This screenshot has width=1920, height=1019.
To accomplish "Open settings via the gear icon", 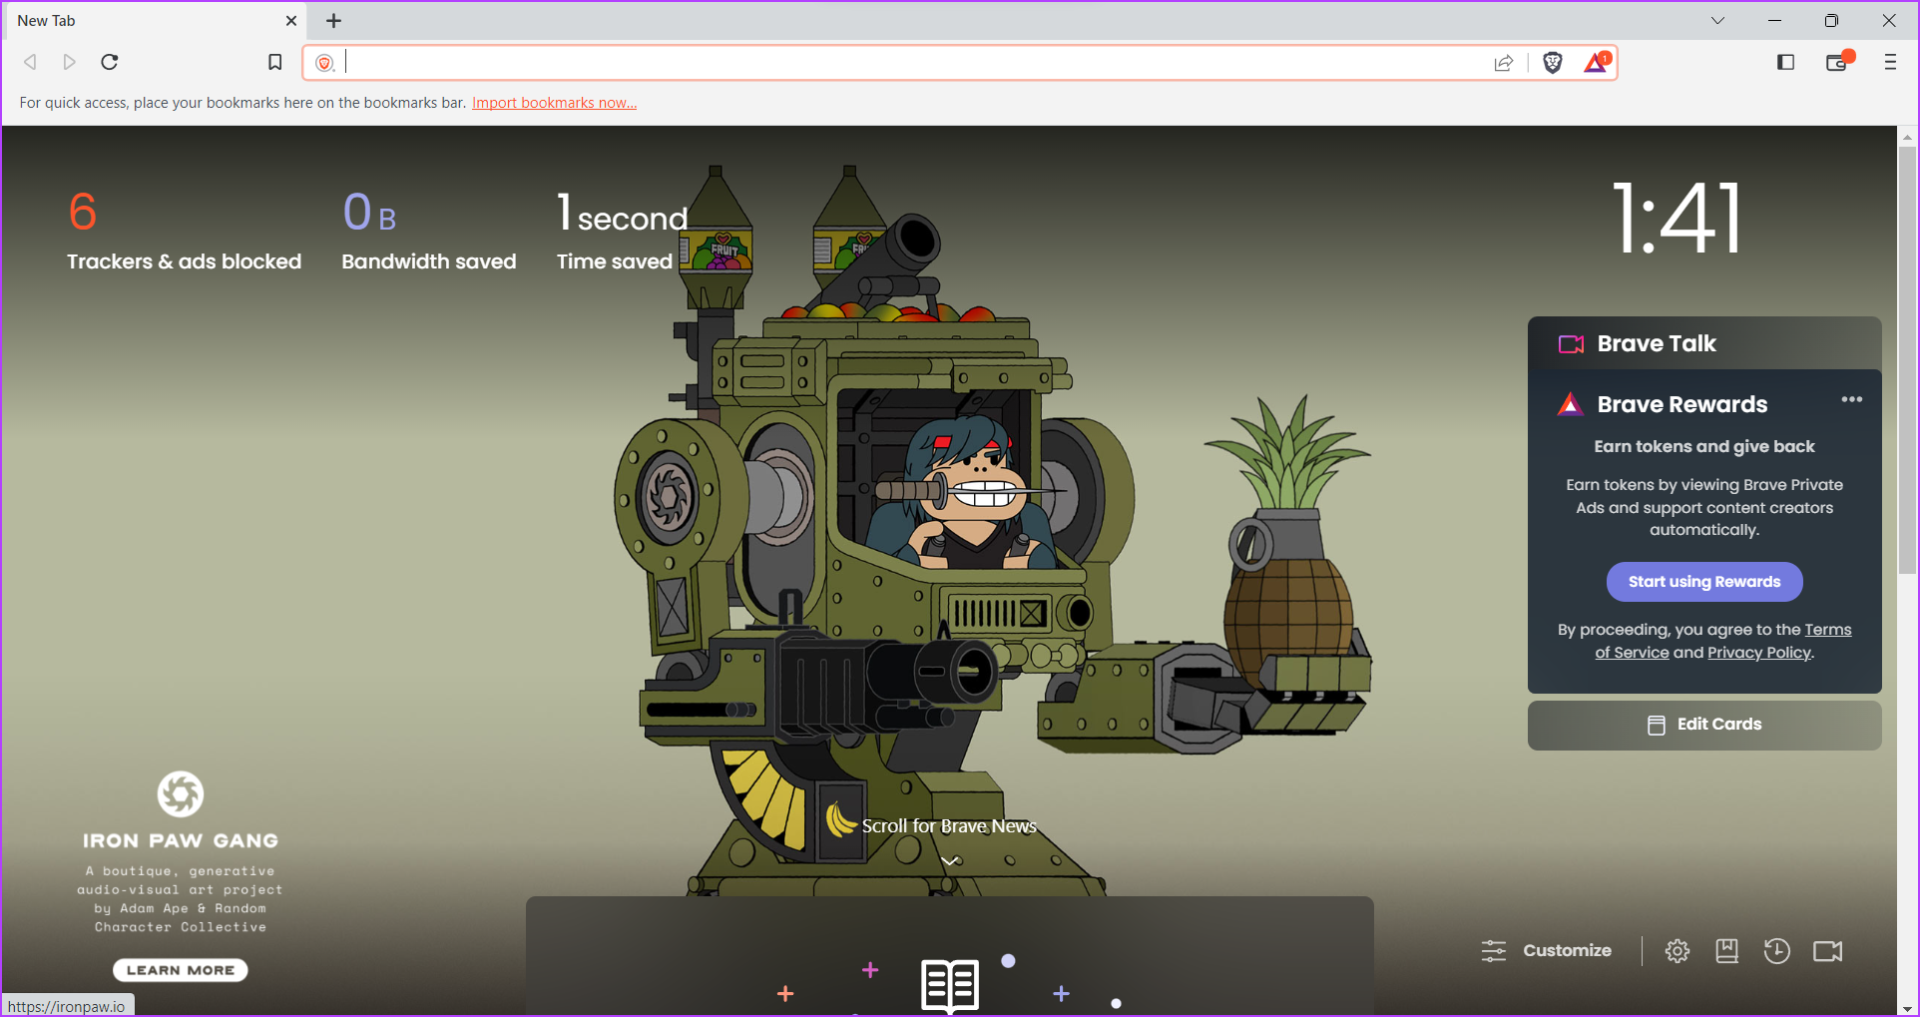I will pos(1677,951).
